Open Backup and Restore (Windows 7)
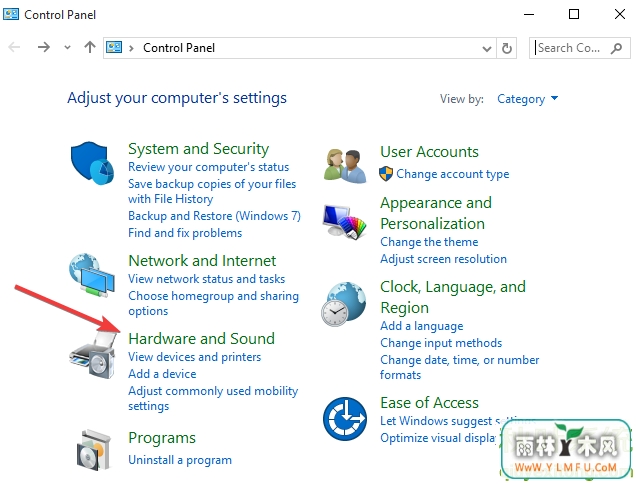636x484 pixels. click(214, 216)
